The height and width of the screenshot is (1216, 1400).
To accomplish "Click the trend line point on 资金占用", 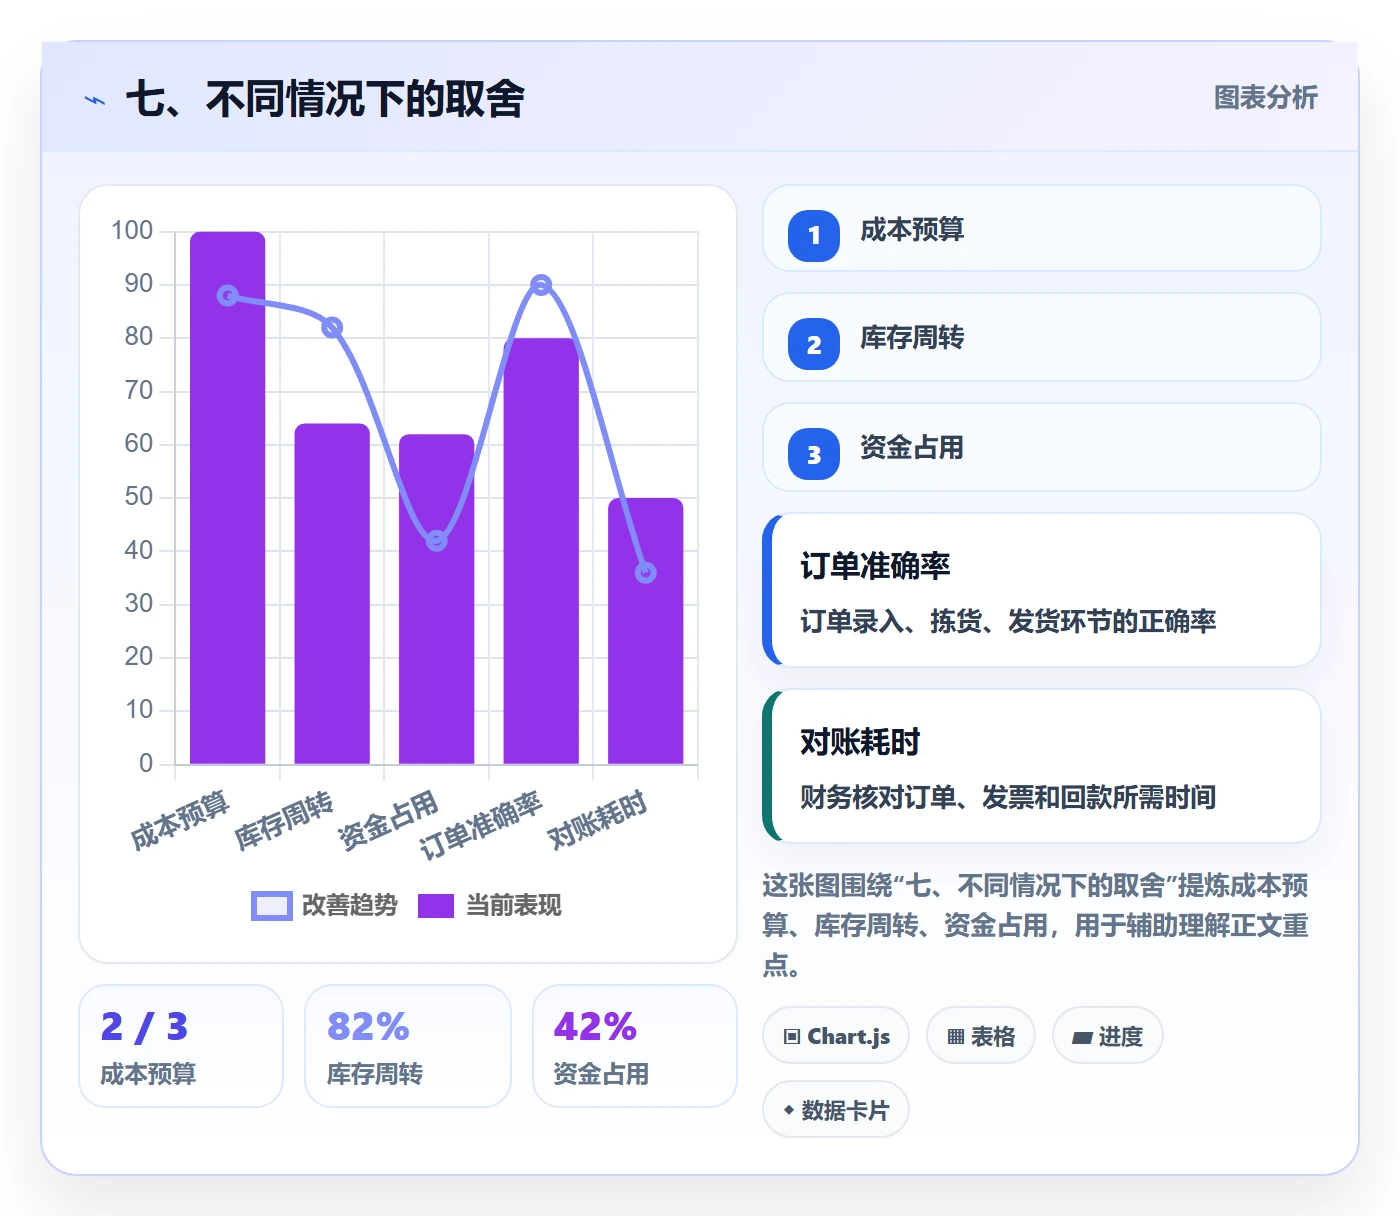I will pos(437,541).
